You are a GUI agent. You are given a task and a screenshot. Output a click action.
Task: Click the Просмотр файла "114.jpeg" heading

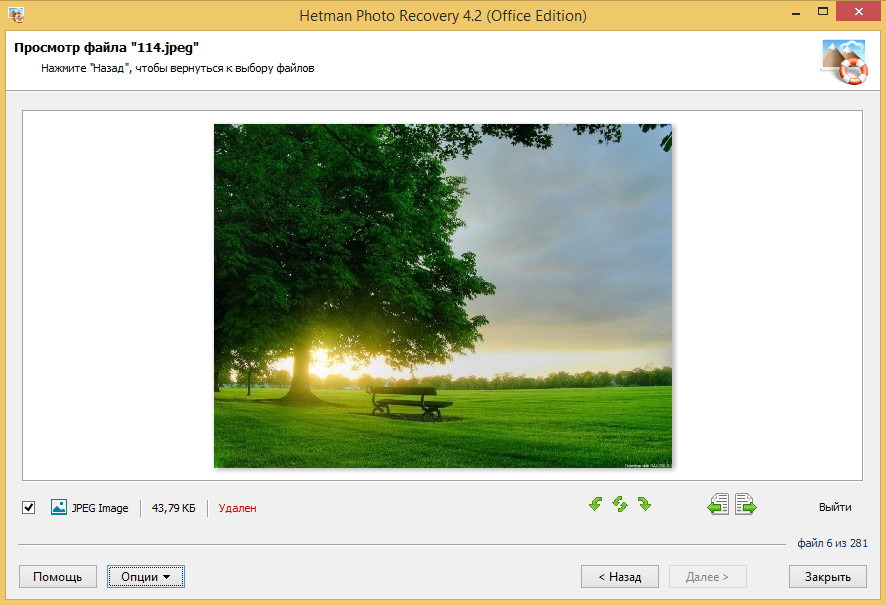pos(106,47)
